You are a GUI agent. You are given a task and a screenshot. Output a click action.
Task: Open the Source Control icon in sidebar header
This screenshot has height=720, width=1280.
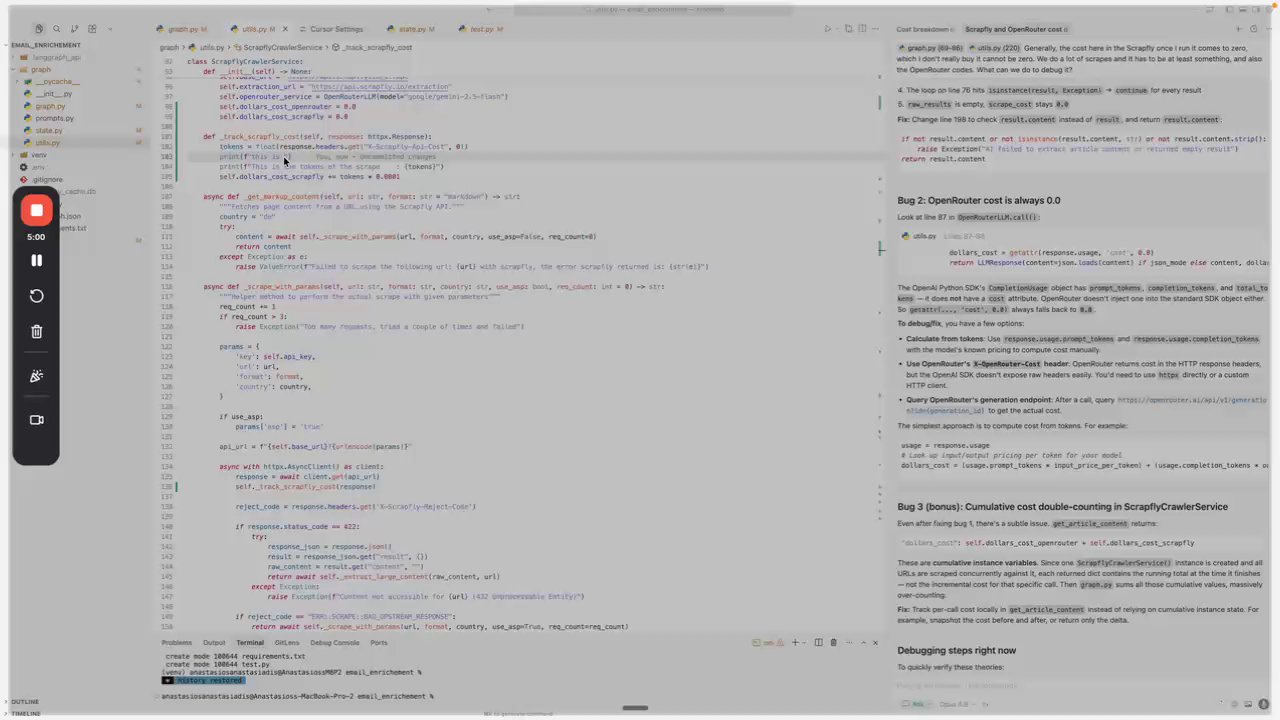click(75, 29)
